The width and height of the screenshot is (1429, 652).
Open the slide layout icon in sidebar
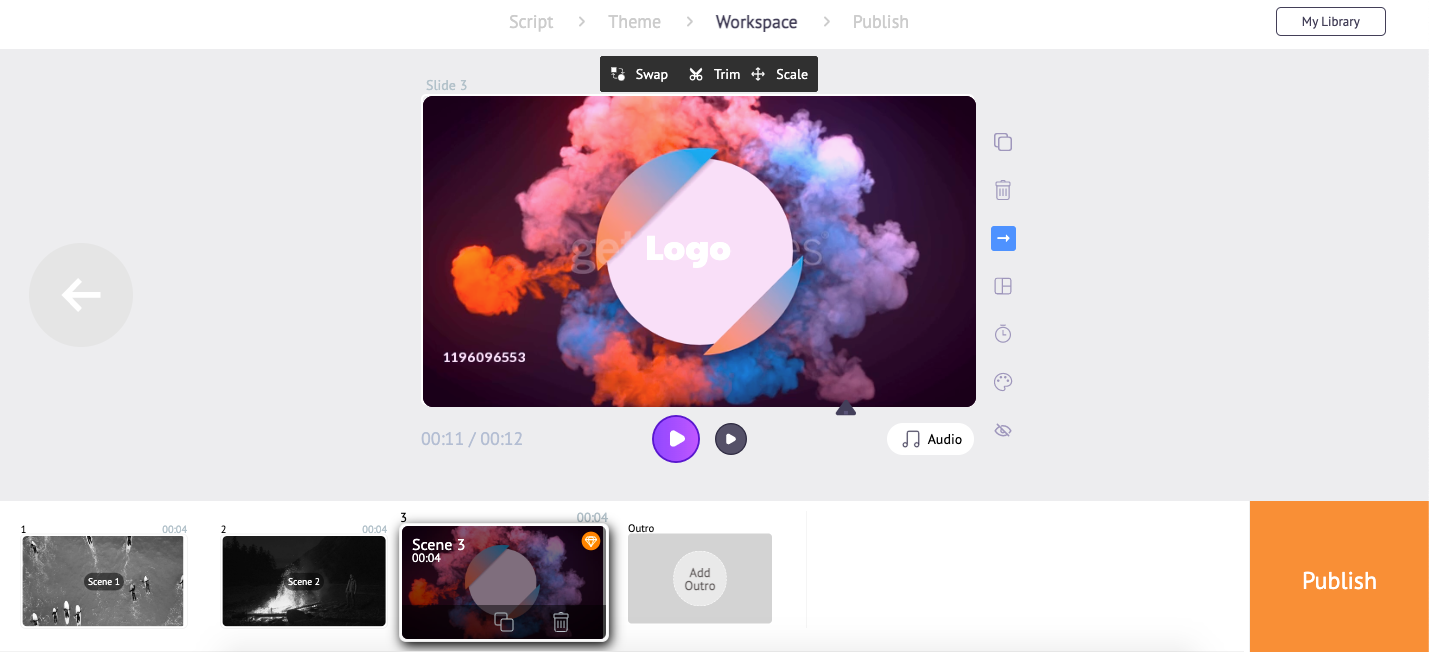pos(1003,285)
